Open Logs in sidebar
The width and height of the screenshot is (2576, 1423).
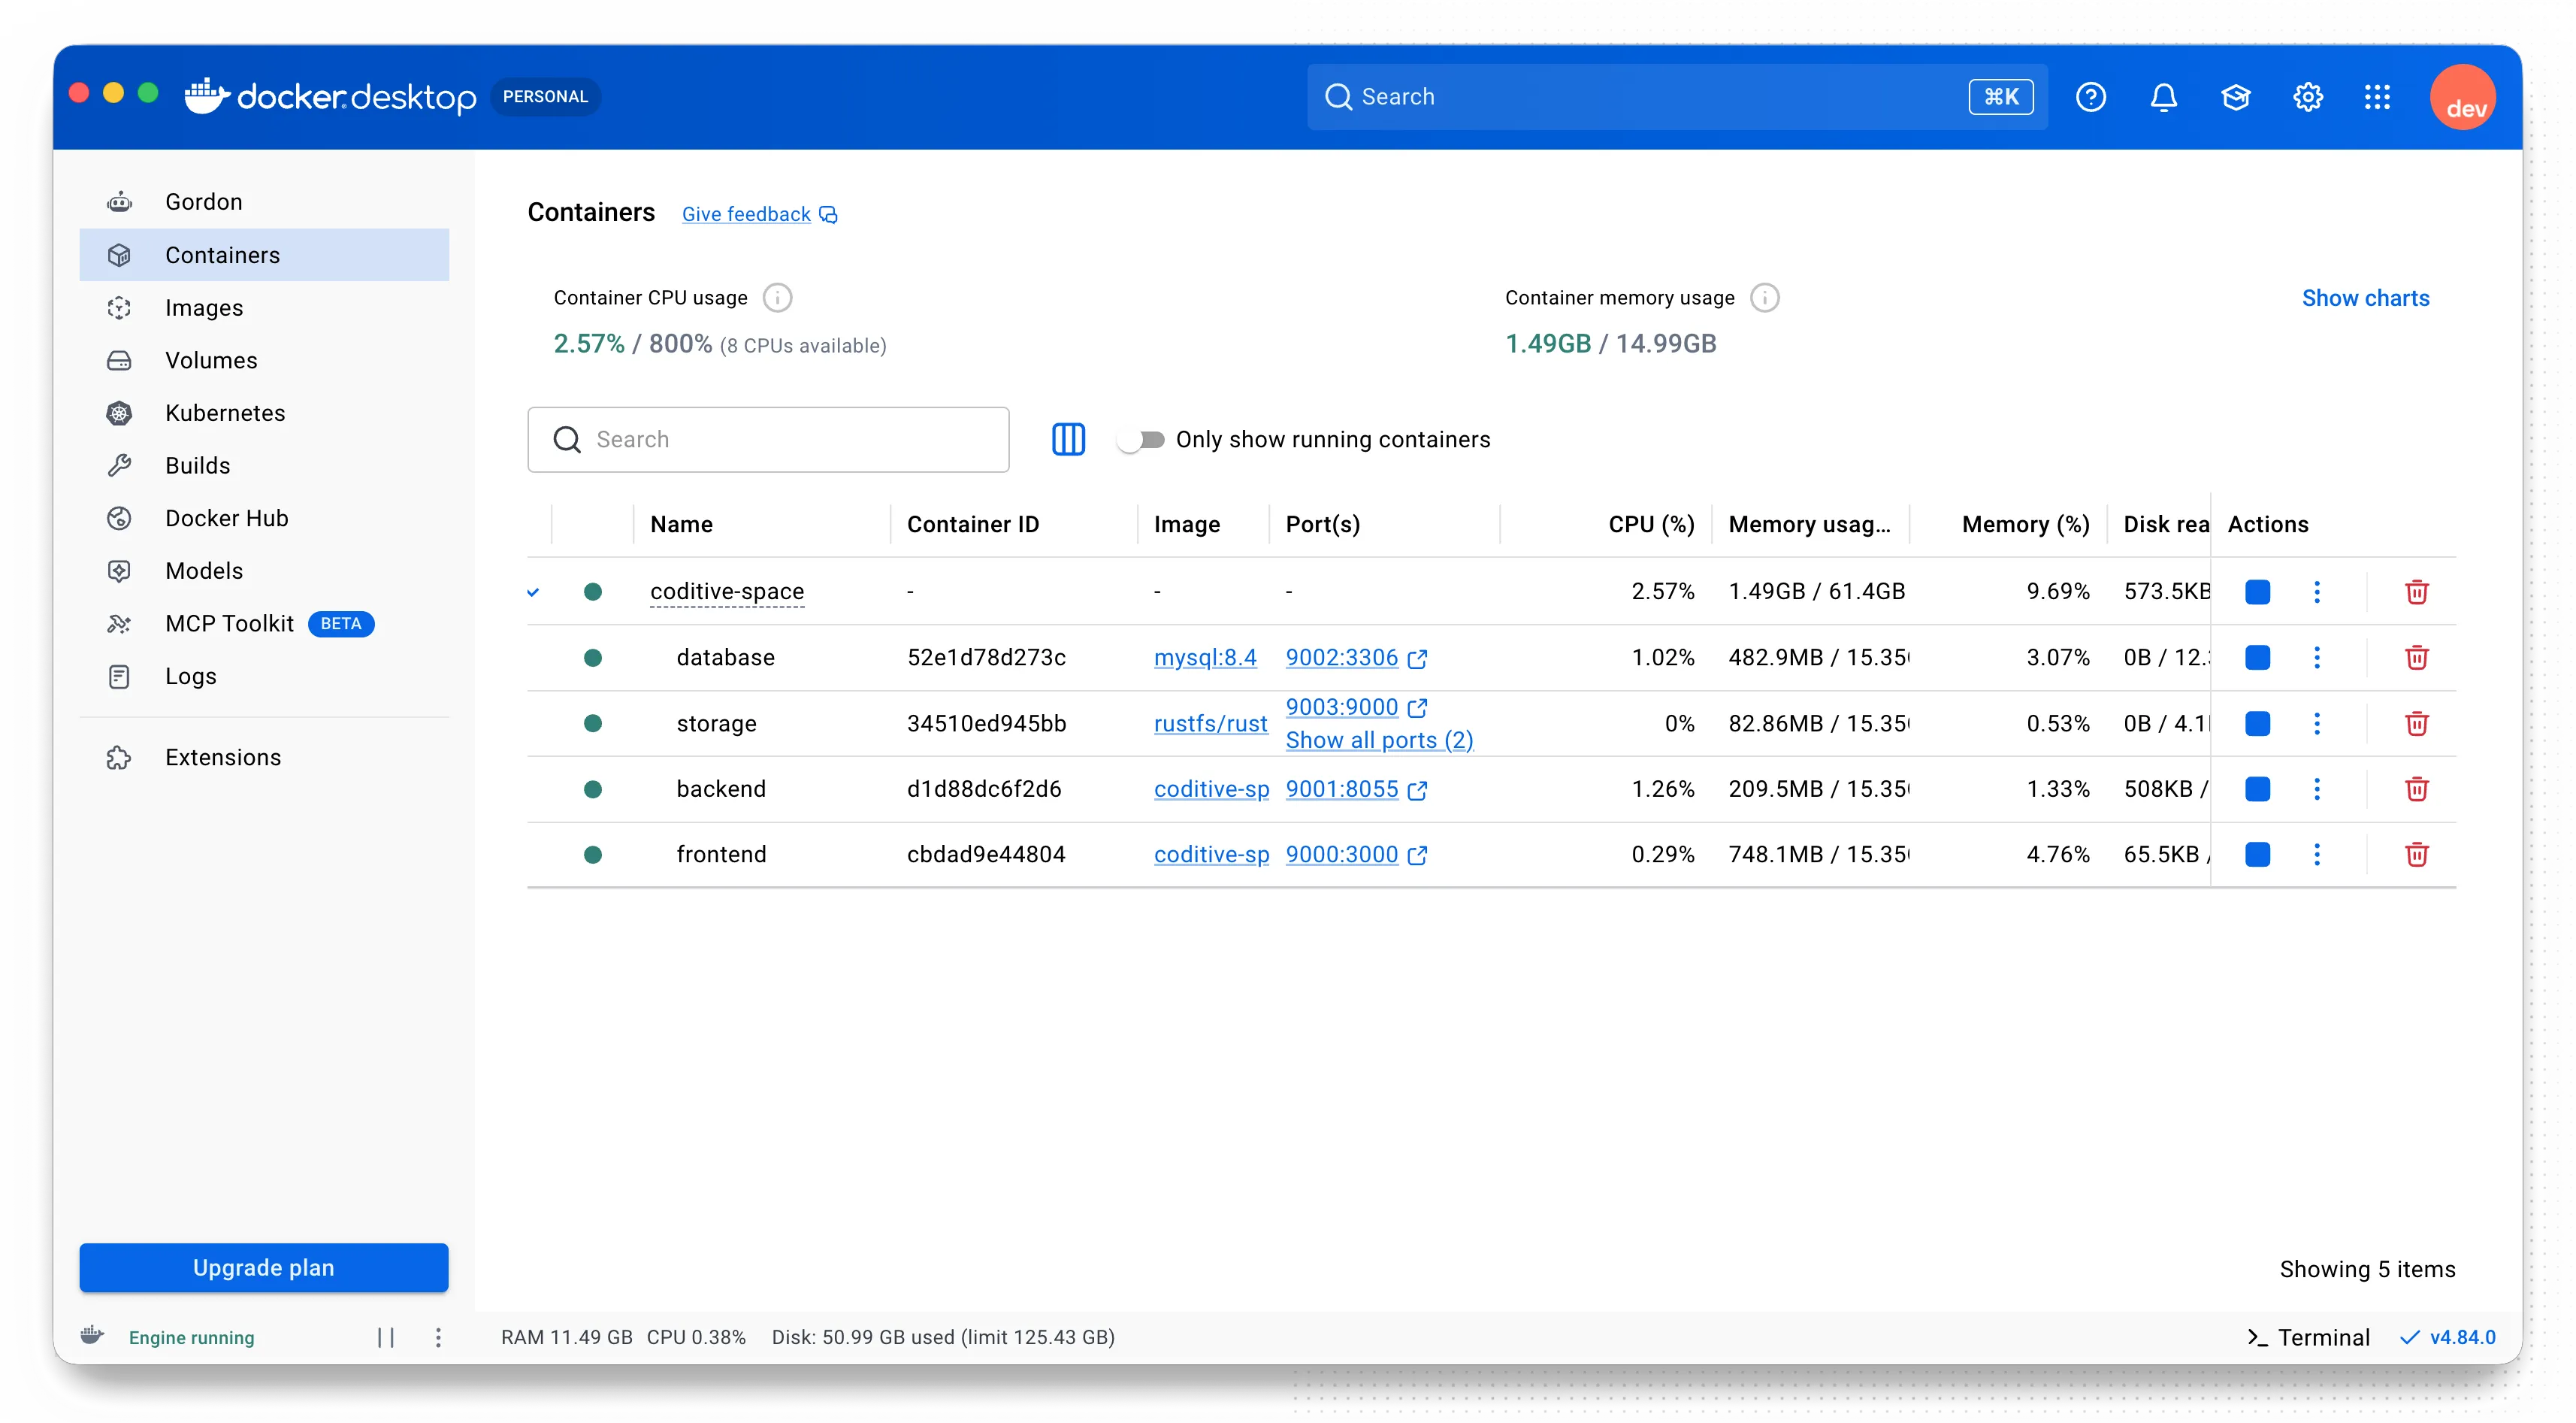[264, 676]
